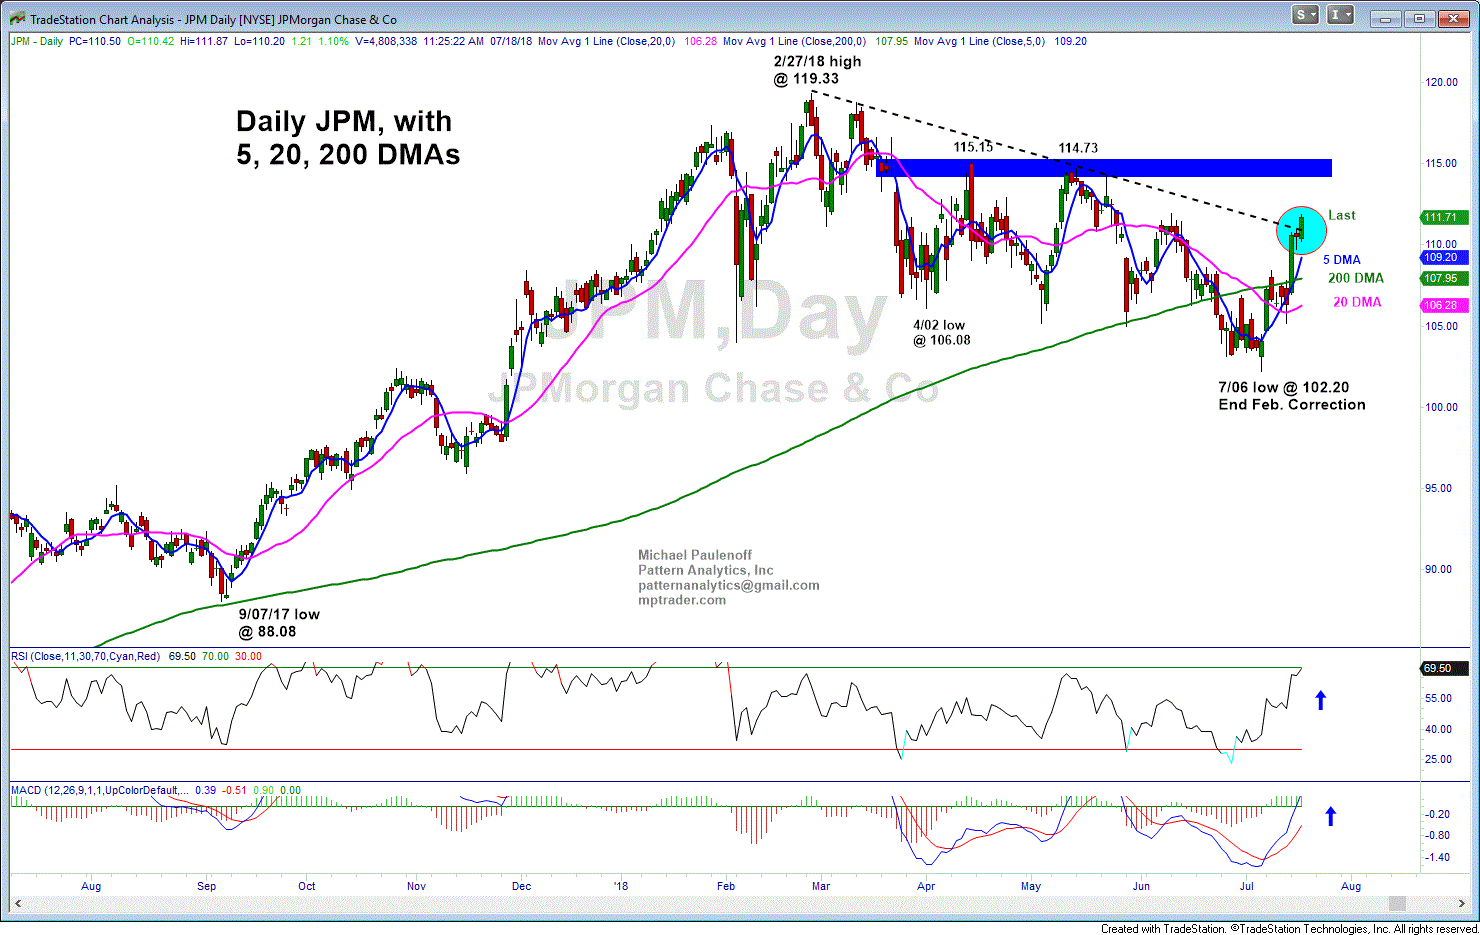Open the S symbol-link dropdown in title bar
Image resolution: width=1480 pixels, height=935 pixels.
pos(1305,15)
